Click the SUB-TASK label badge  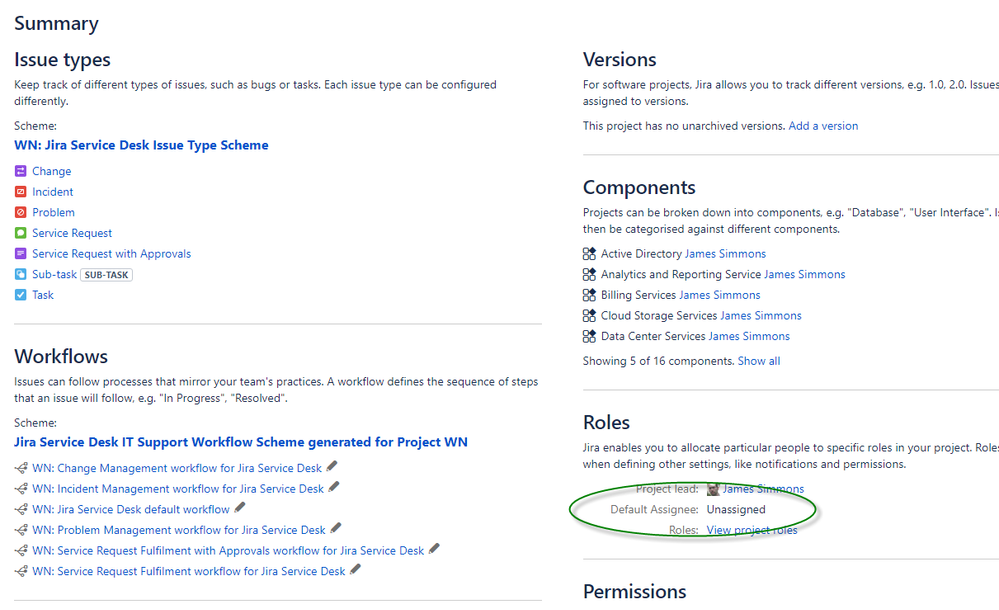point(106,274)
